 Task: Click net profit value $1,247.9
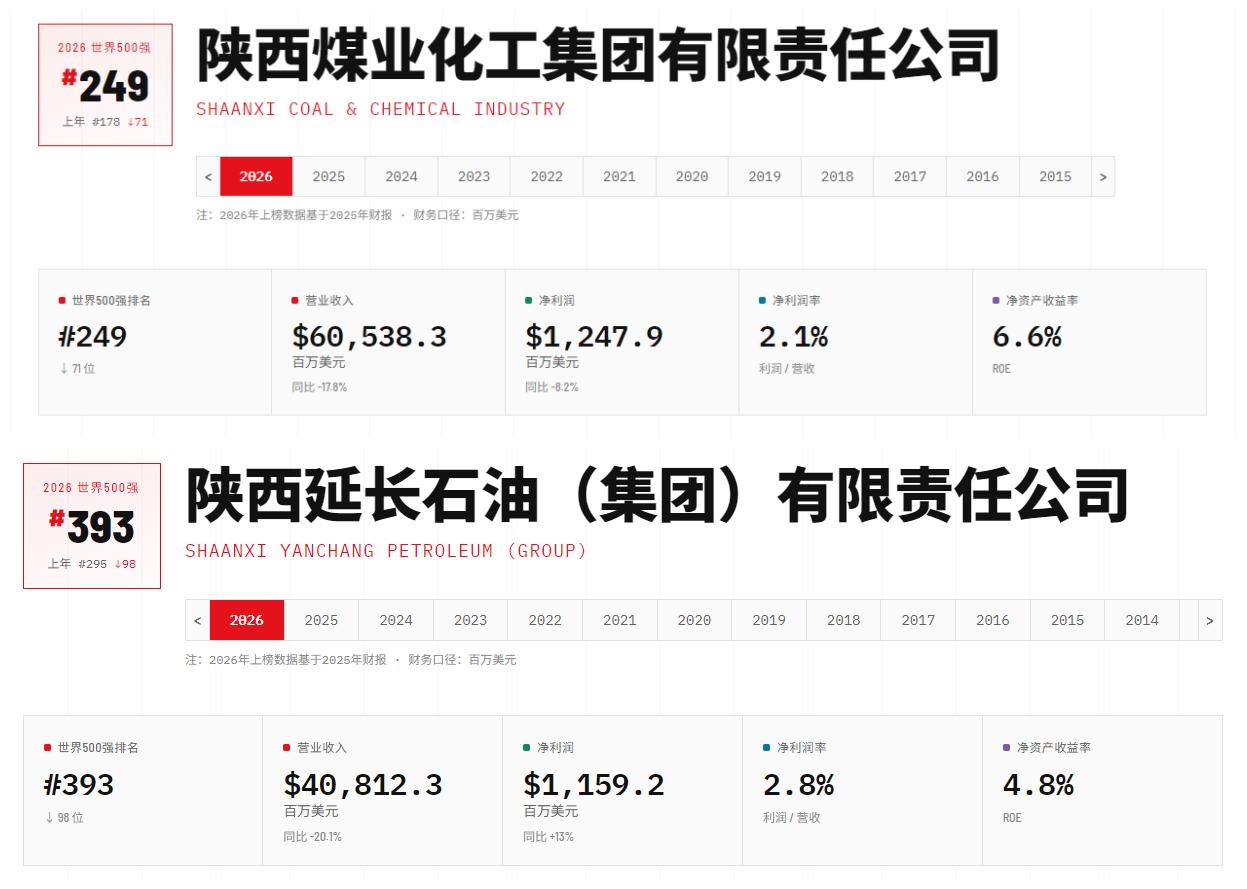pyautogui.click(x=594, y=336)
